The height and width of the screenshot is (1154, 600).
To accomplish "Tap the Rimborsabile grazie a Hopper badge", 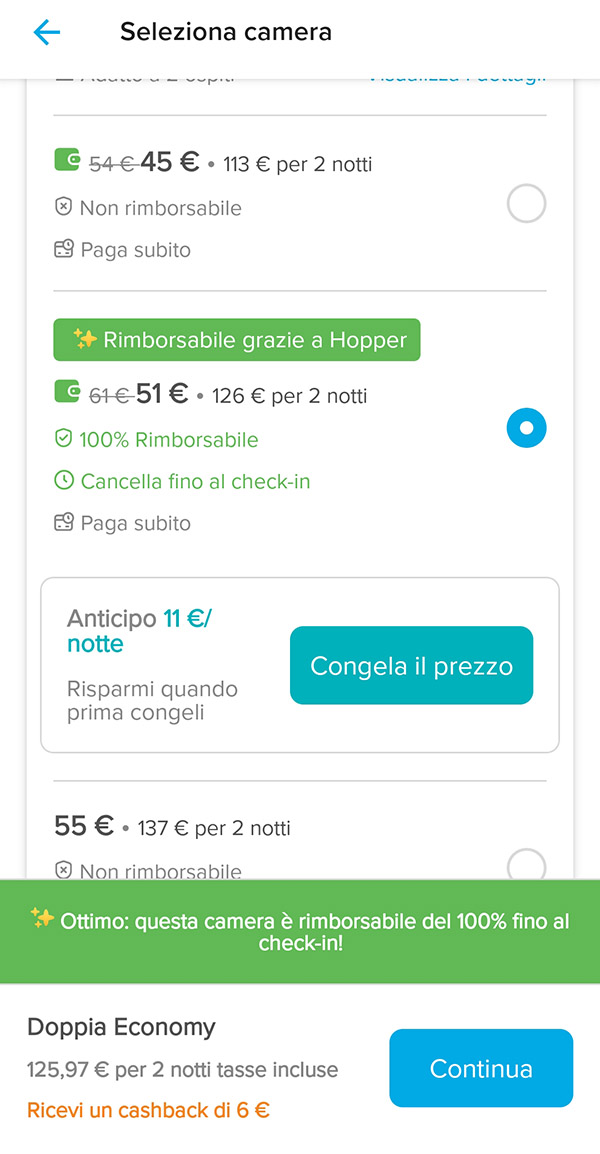I will [x=237, y=340].
